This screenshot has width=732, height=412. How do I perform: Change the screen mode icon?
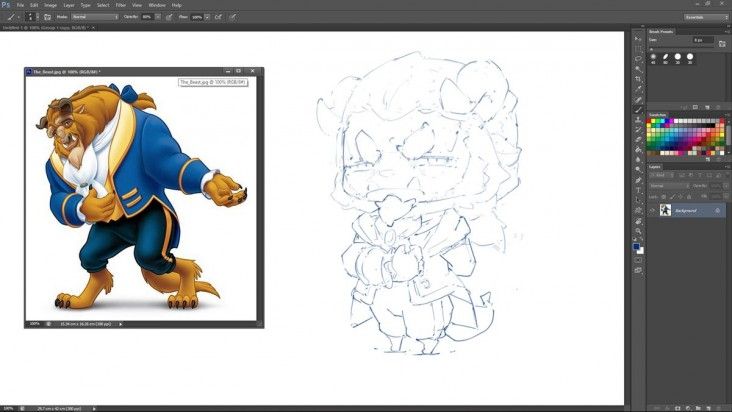coord(638,270)
